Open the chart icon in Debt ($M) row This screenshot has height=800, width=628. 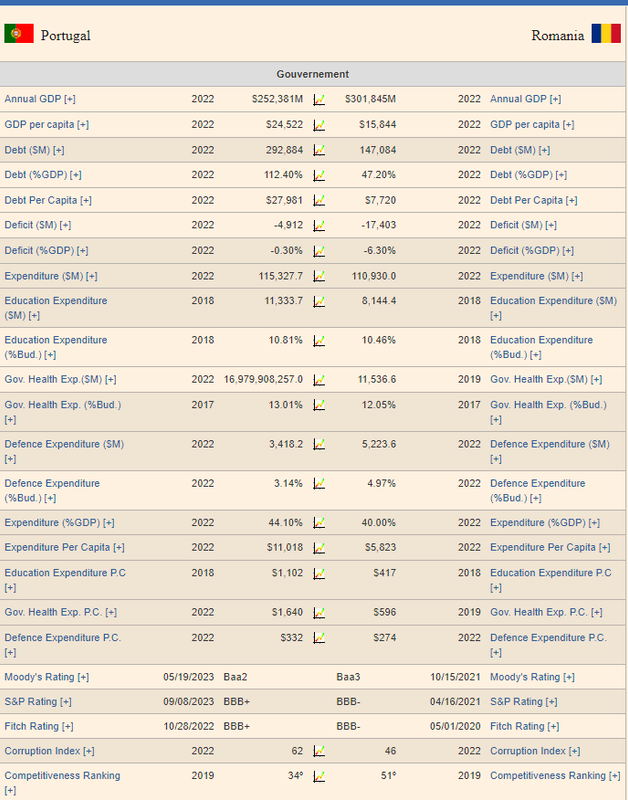(x=319, y=150)
